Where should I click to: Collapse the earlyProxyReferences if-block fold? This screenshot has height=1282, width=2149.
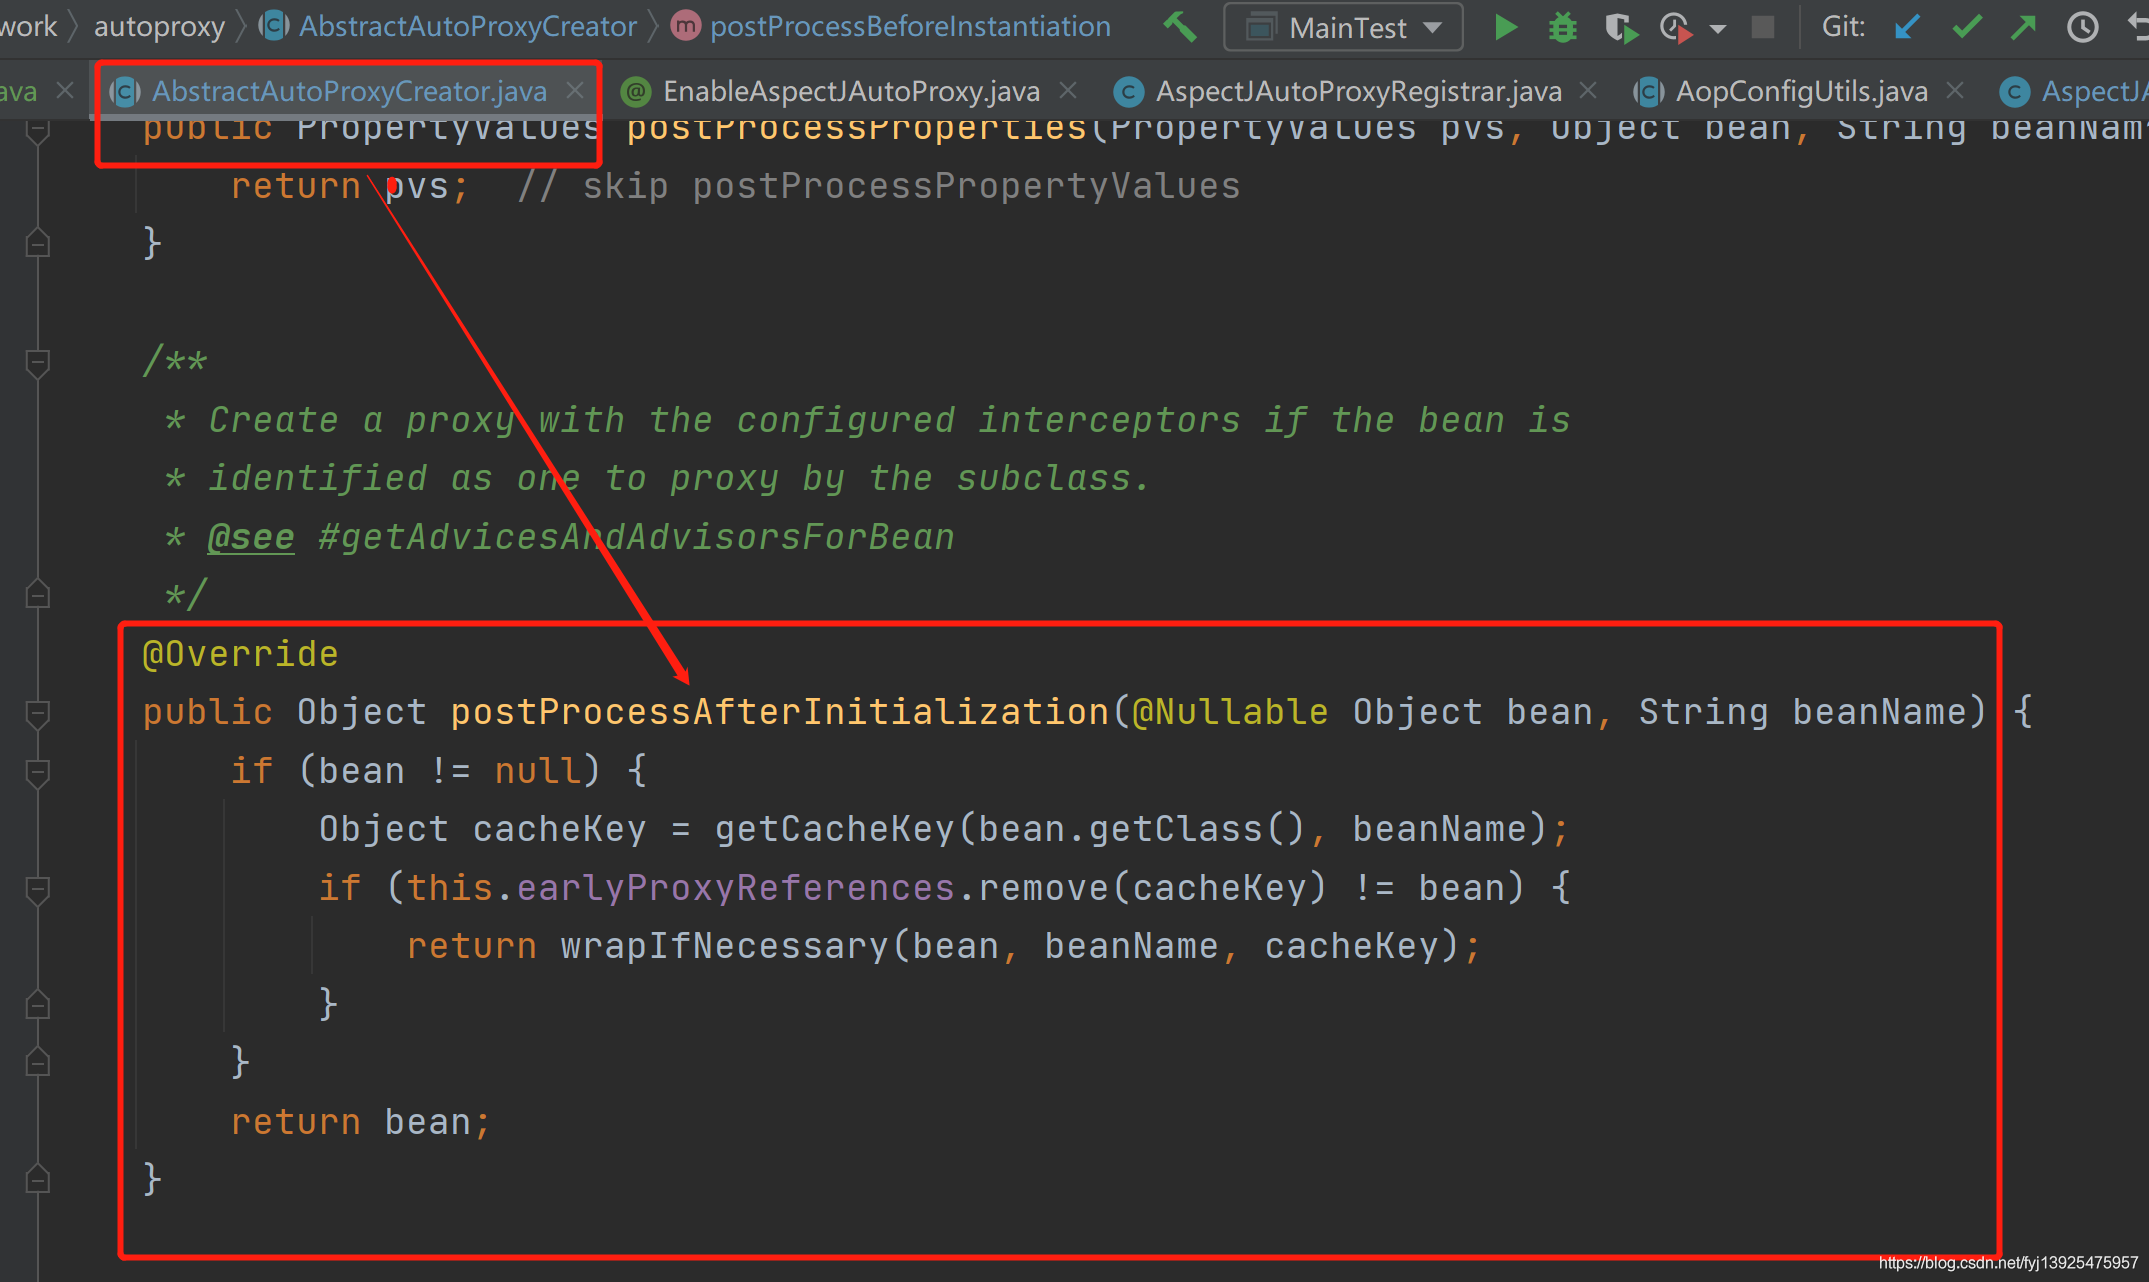[38, 889]
